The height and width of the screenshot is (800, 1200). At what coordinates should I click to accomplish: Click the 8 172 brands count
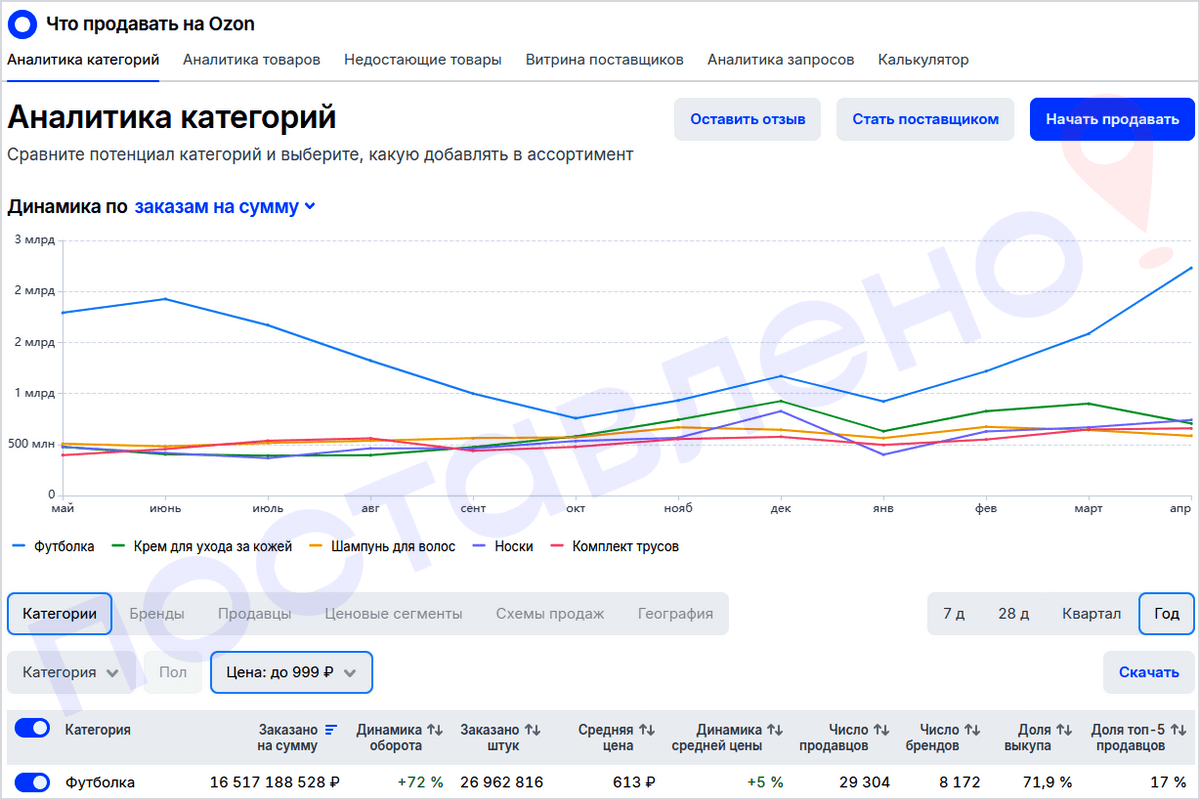pyautogui.click(x=959, y=782)
